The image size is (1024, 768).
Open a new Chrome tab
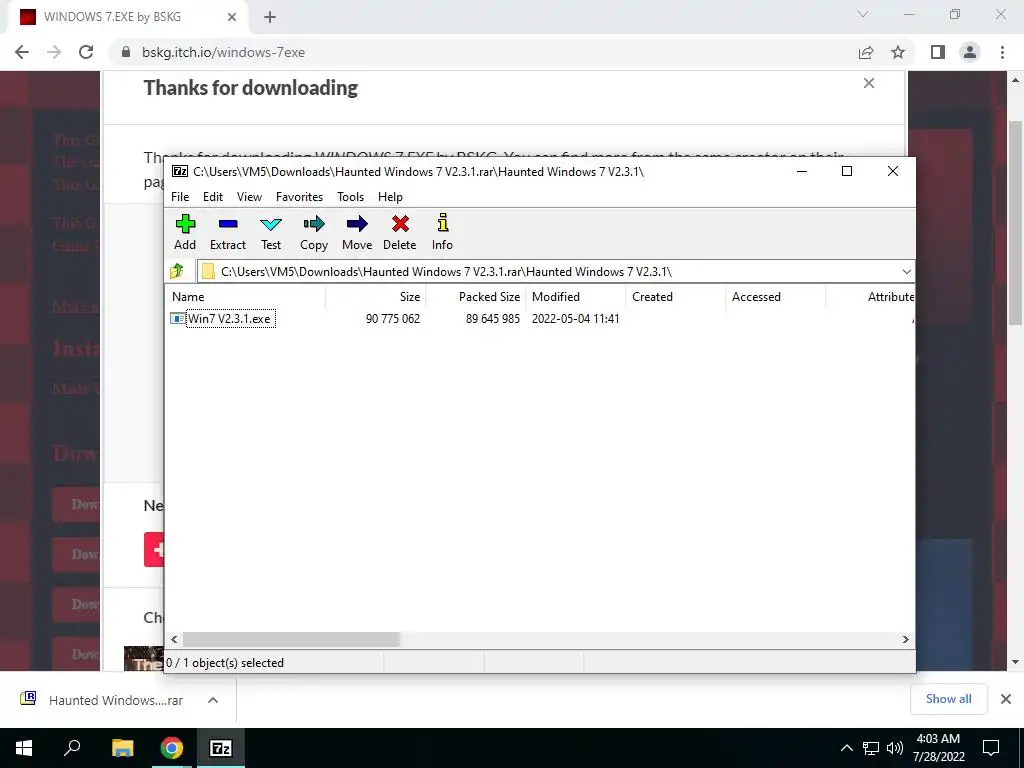click(x=270, y=17)
